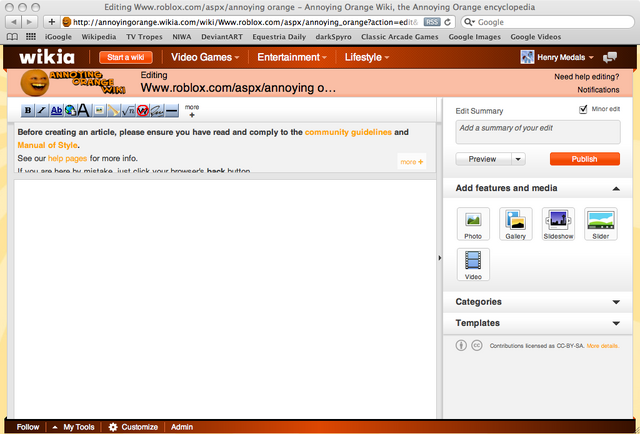
Task: Add a Video to the article
Action: coord(473,265)
